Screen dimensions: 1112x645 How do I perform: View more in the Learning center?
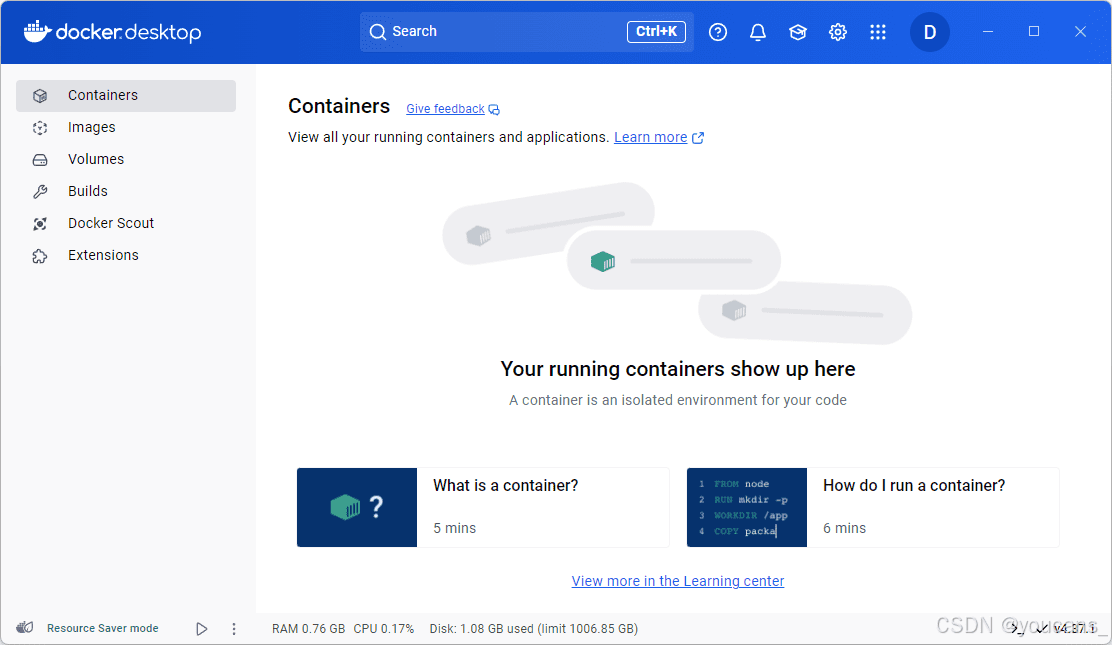pos(678,581)
